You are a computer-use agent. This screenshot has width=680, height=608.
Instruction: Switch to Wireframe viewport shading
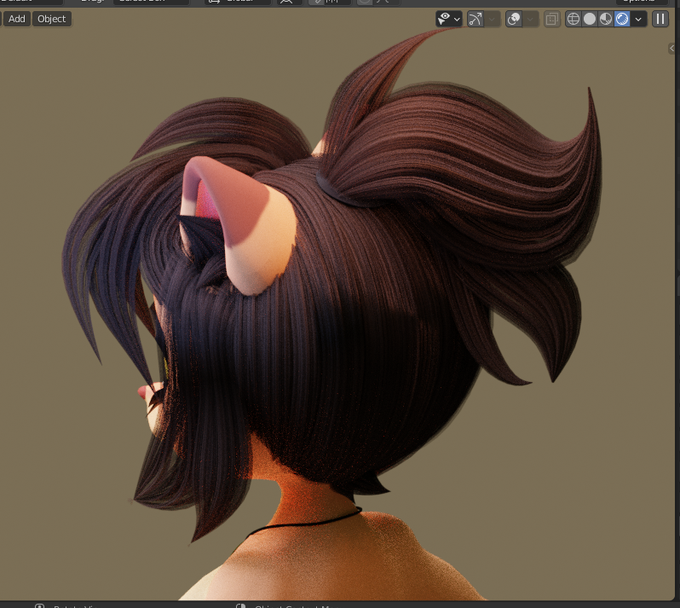pyautogui.click(x=573, y=19)
